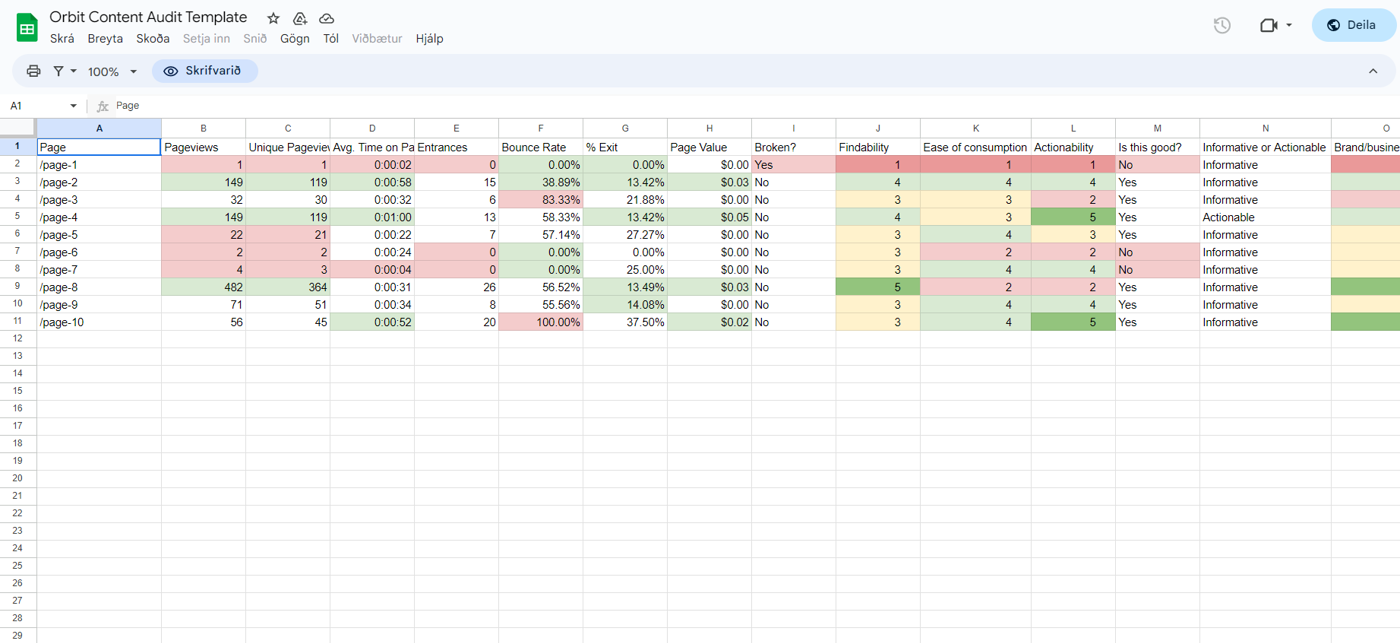Open the Skrá menu

pyautogui.click(x=62, y=39)
